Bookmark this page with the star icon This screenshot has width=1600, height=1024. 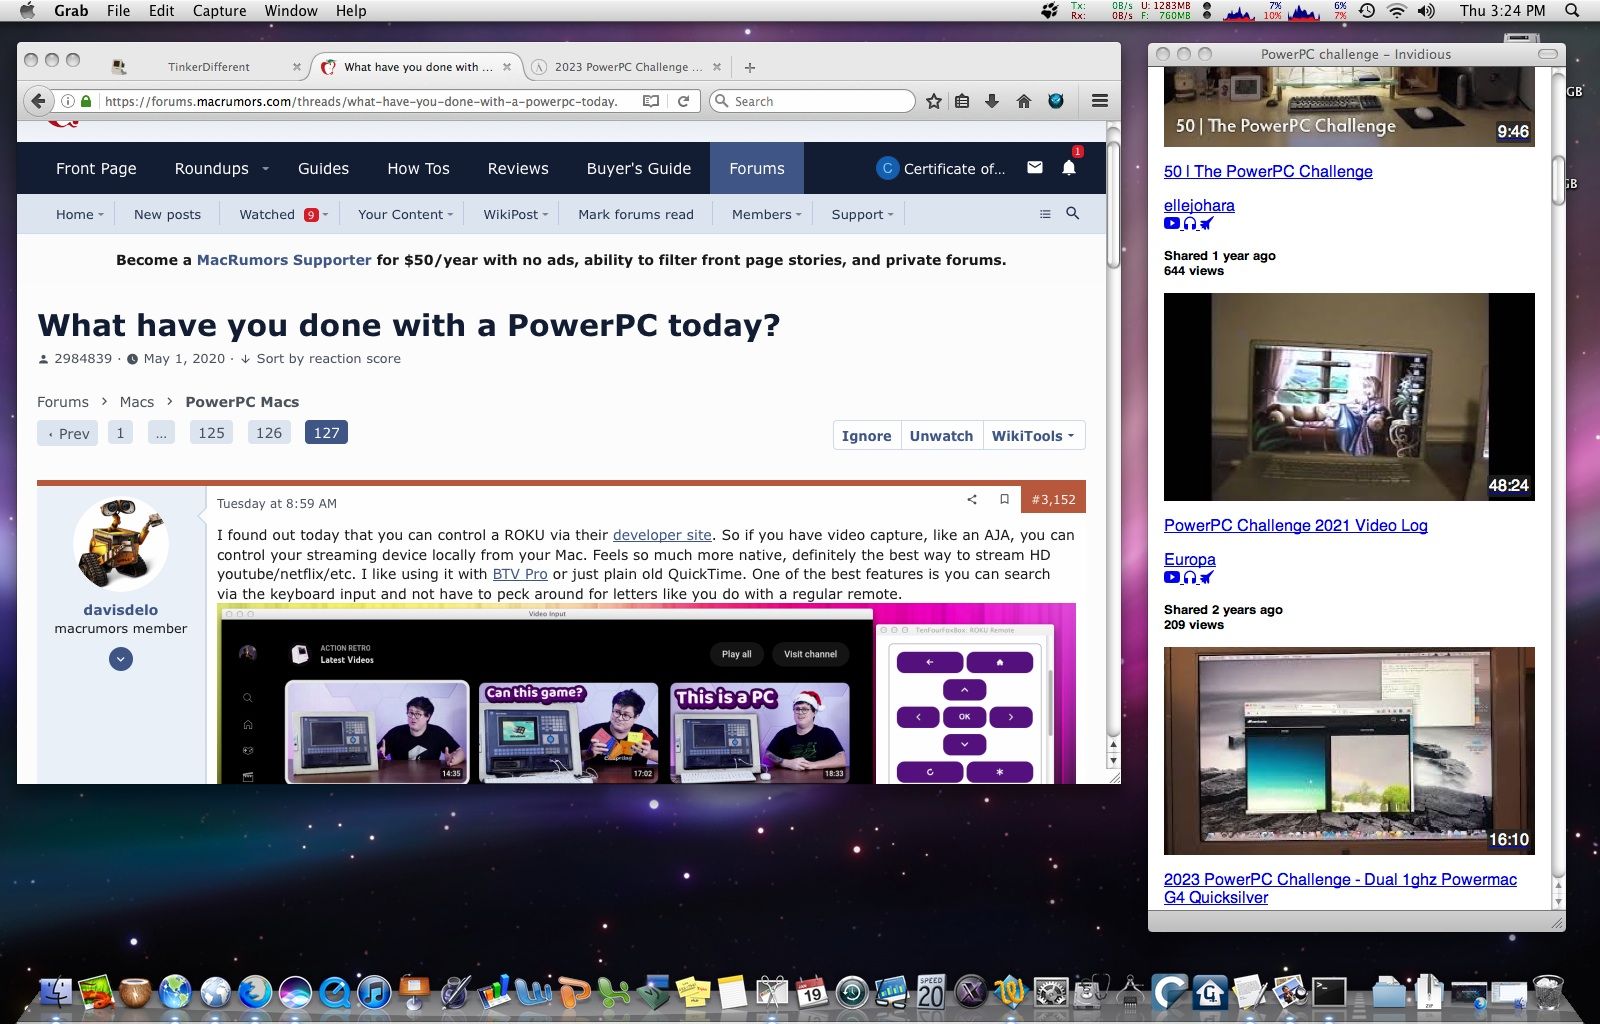click(934, 101)
